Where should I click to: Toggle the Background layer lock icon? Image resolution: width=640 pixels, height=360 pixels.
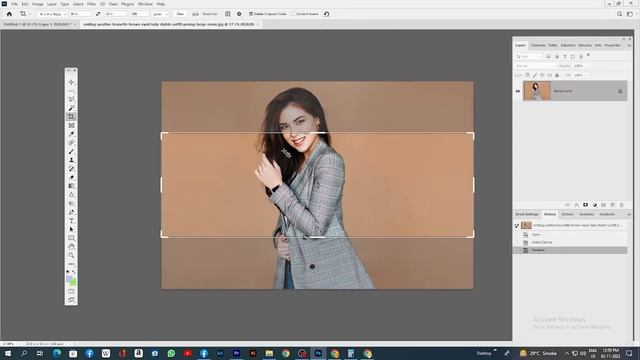(620, 91)
